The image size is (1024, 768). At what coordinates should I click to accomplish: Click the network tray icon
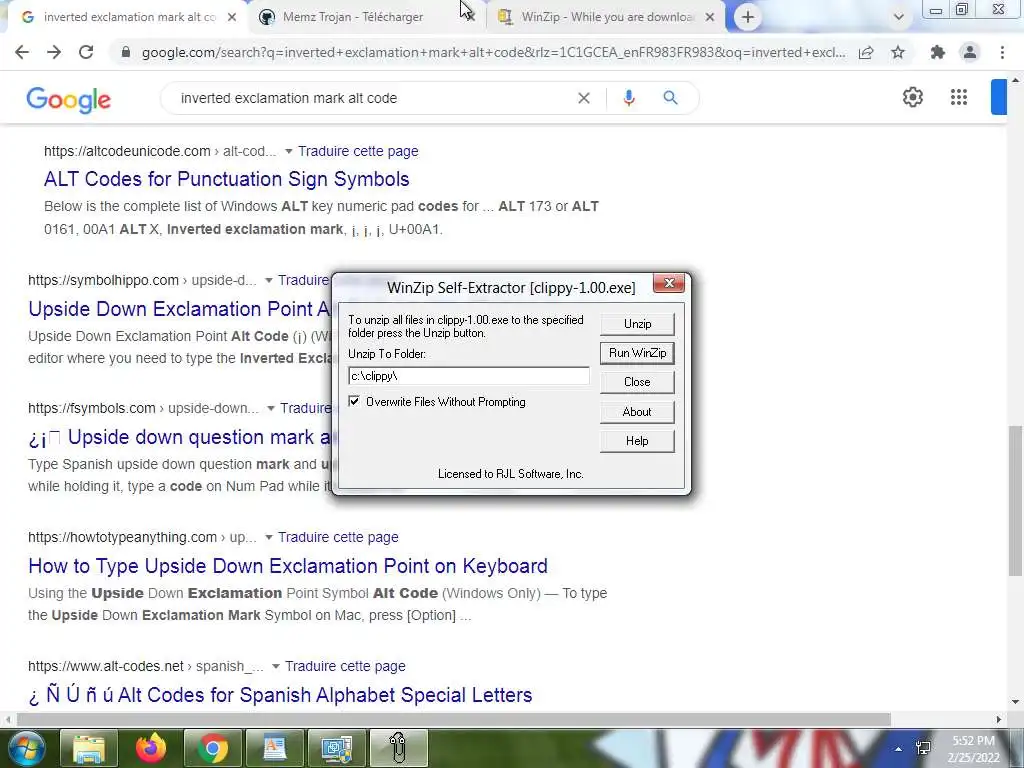click(923, 748)
